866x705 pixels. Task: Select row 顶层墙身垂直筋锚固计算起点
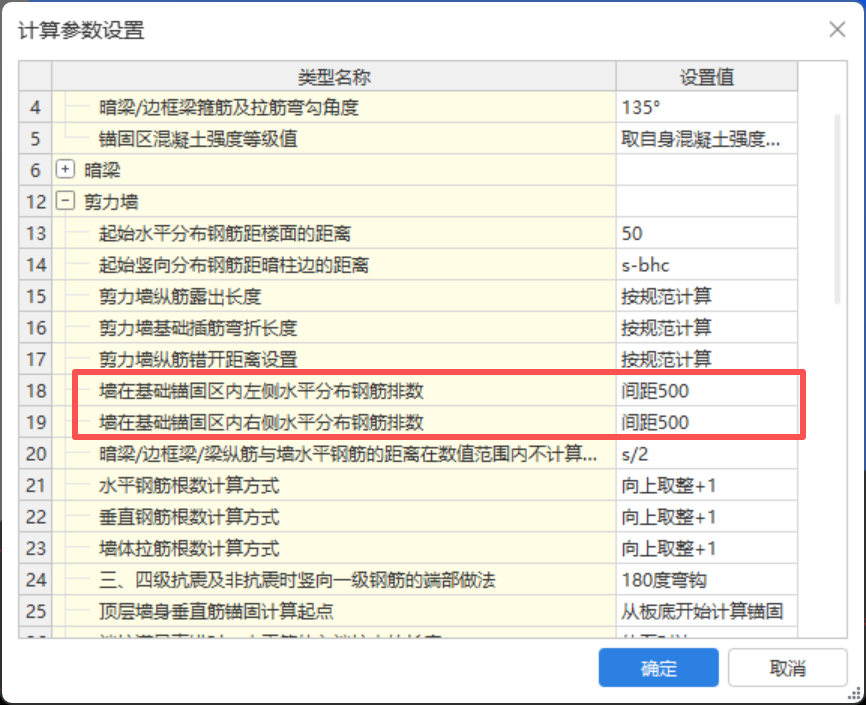point(334,611)
